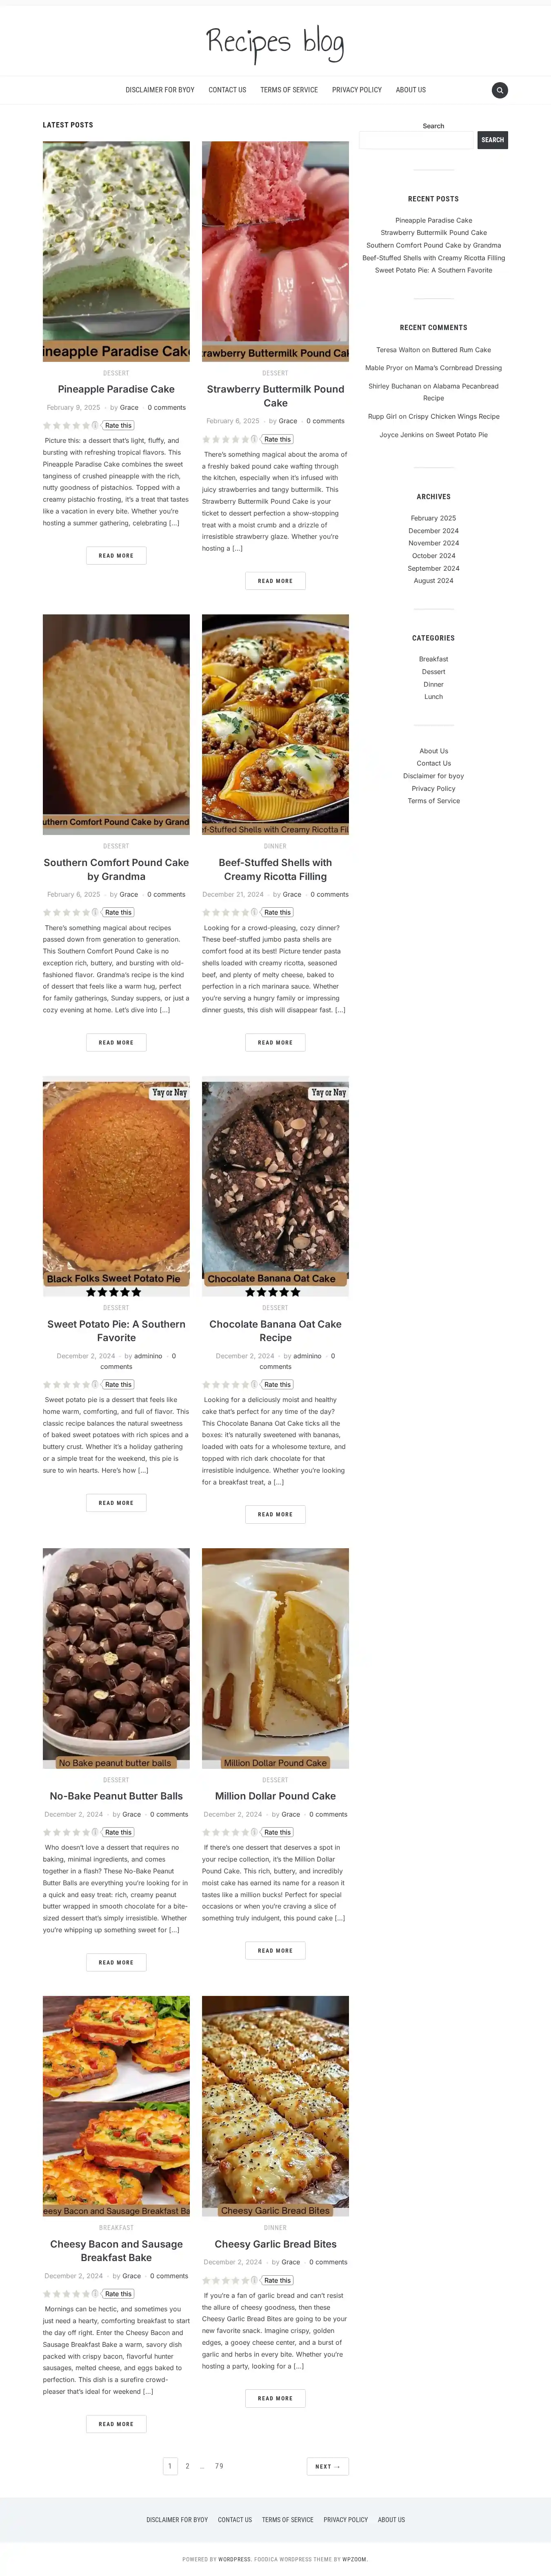This screenshot has width=551, height=2576.
Task: Click Read More under Southern Comfort Pound Cake
Action: [x=116, y=1042]
